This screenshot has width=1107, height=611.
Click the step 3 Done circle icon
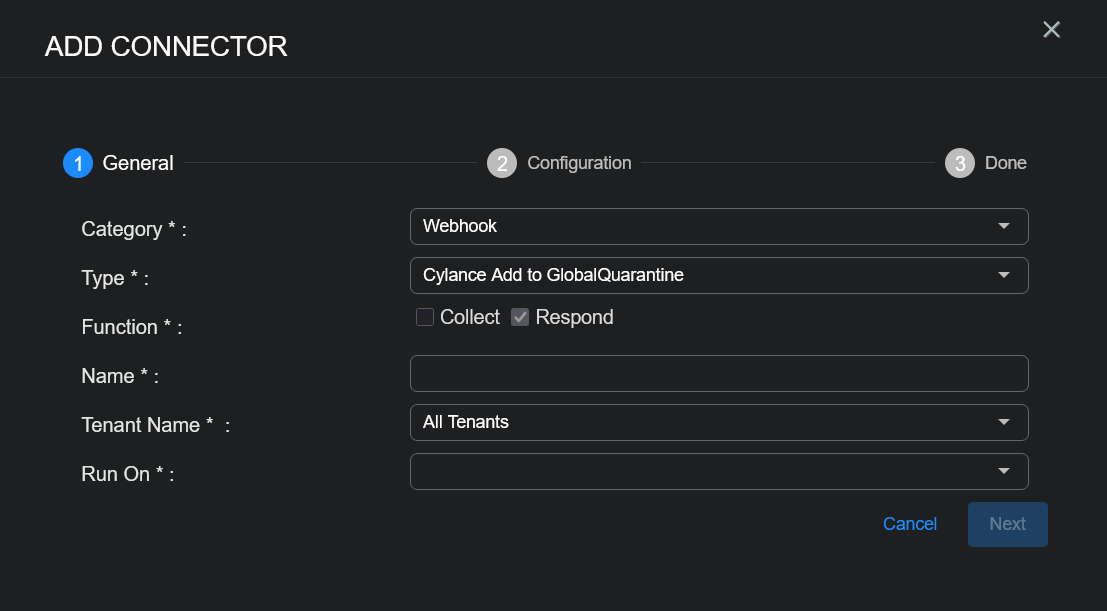(x=960, y=163)
